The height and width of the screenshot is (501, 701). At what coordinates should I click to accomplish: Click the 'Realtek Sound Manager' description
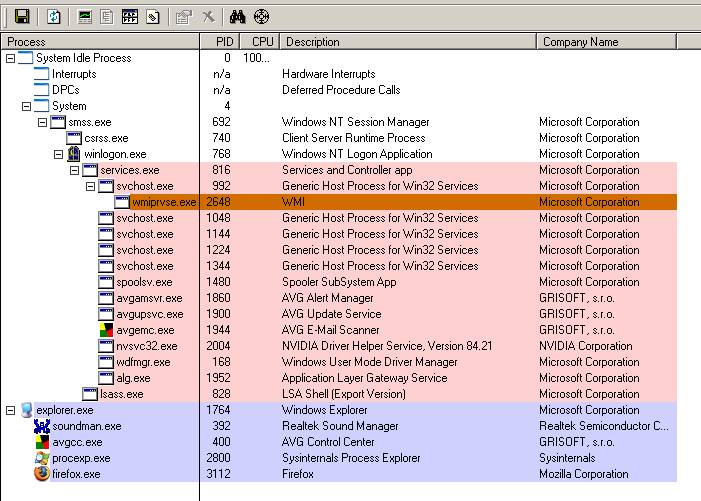click(340, 426)
